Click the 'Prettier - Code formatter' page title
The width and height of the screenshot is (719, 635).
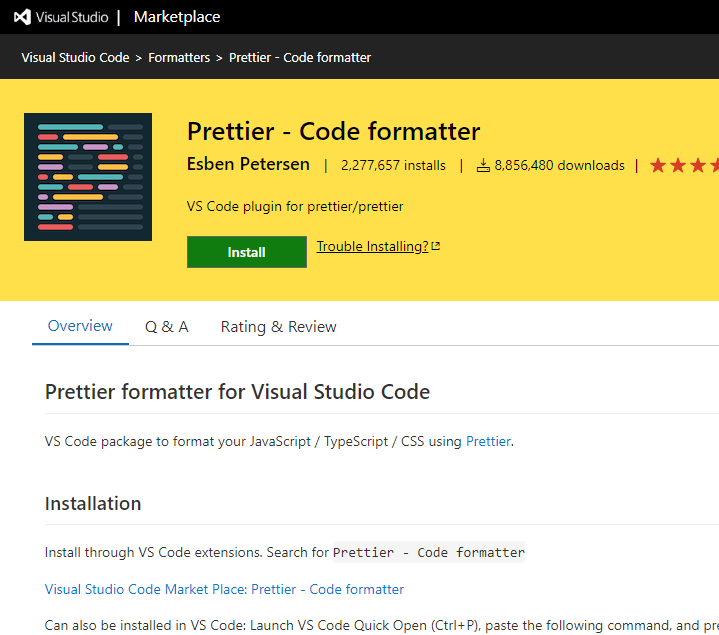tap(333, 132)
